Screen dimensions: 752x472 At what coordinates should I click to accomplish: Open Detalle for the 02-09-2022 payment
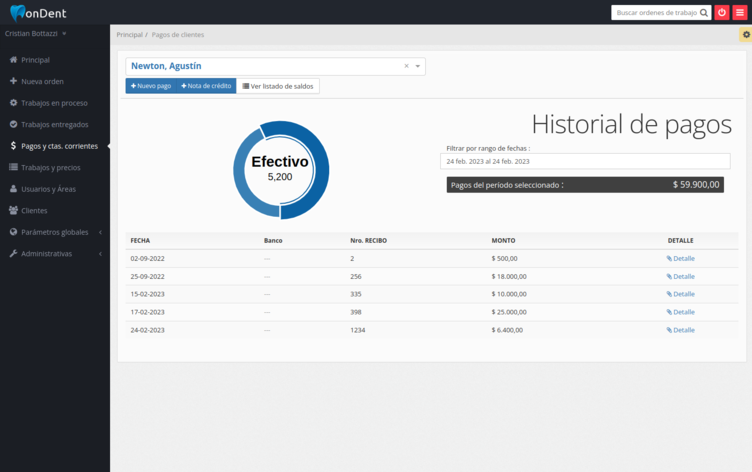681,258
